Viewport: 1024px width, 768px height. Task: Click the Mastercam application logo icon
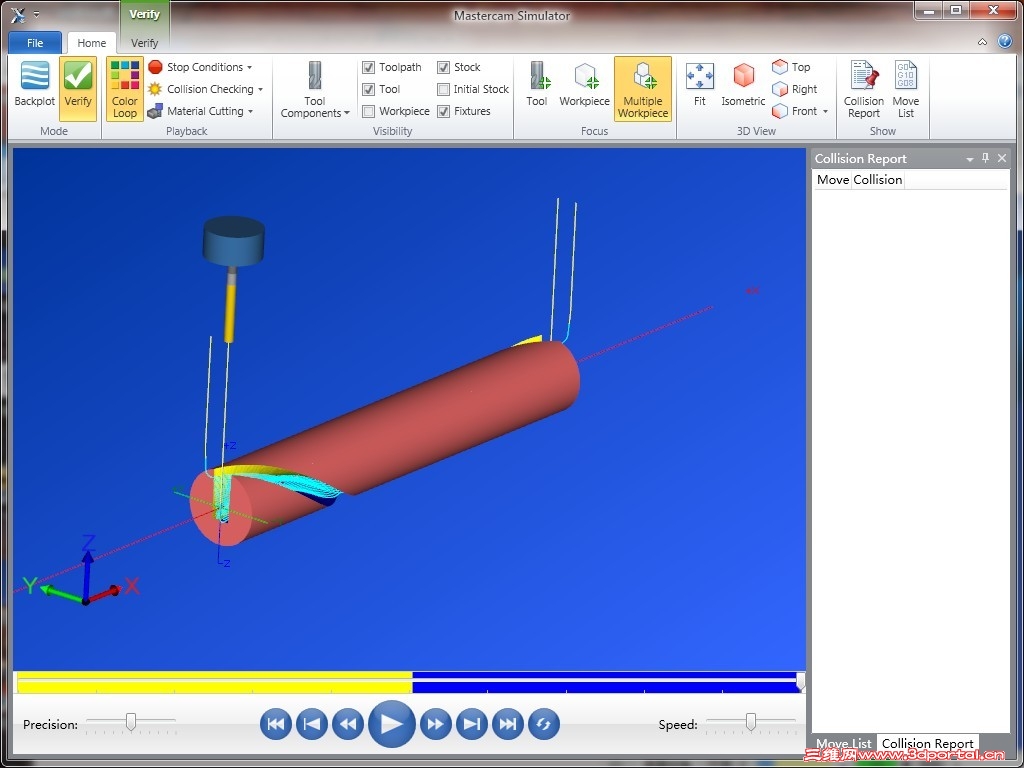coord(18,14)
